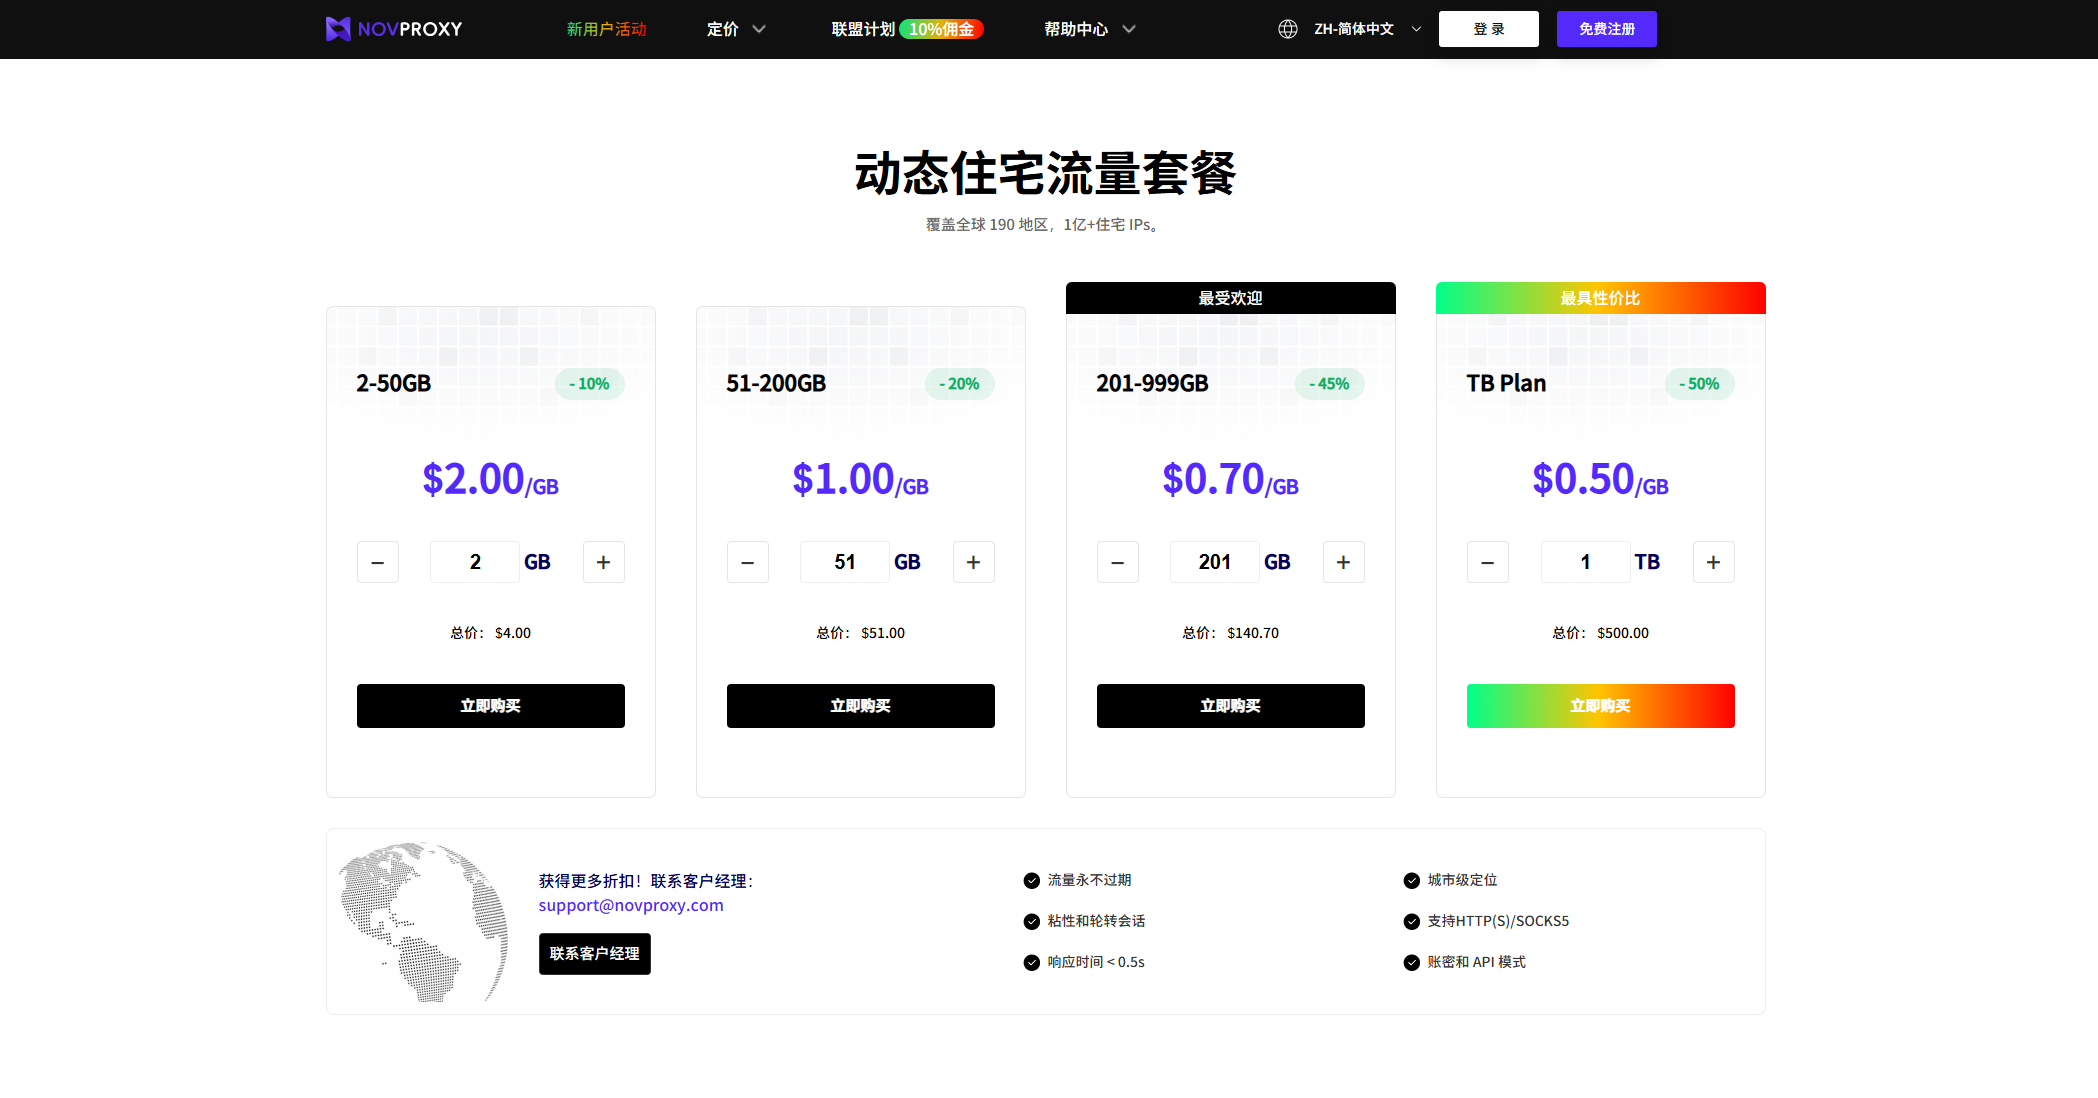2098x1098 pixels.
Task: Click the 登录 login button
Action: tap(1488, 29)
